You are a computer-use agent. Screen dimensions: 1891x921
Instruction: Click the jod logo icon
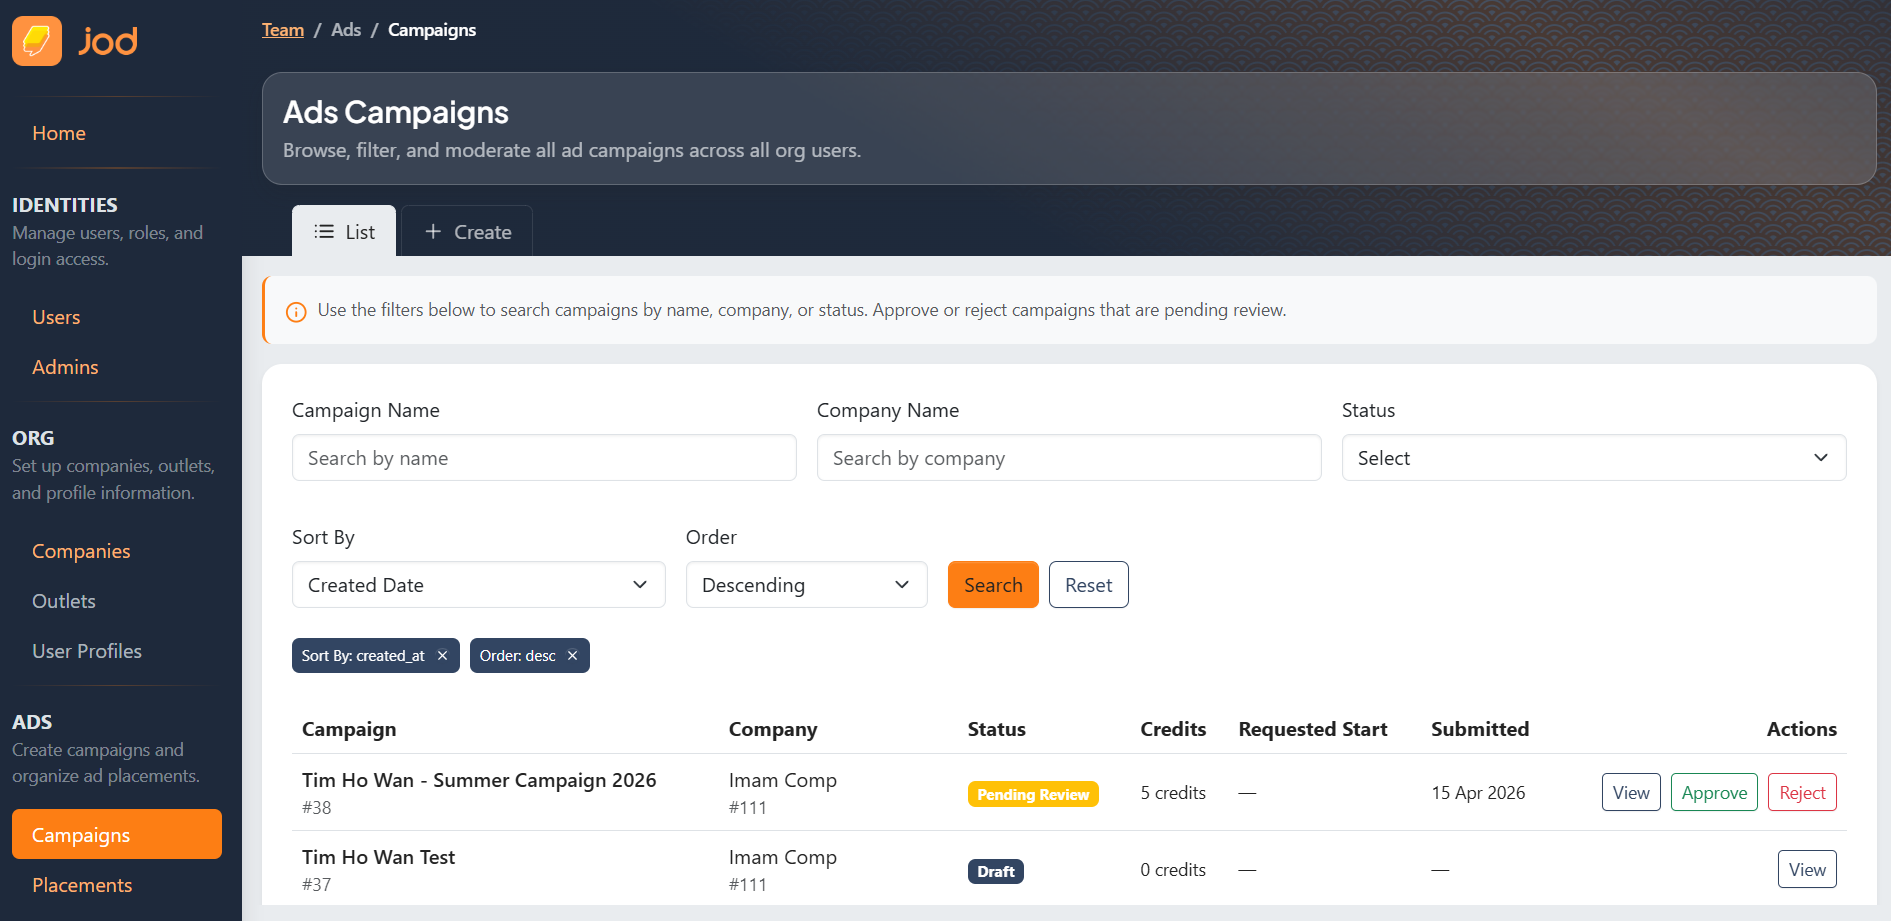click(x=37, y=41)
